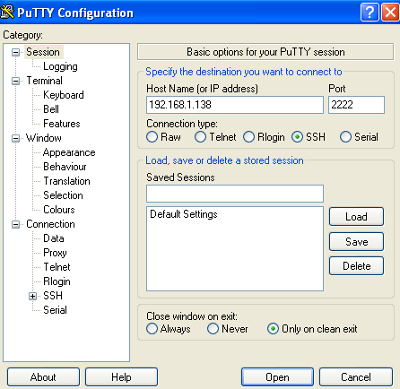Open the Connection category

pos(50,224)
